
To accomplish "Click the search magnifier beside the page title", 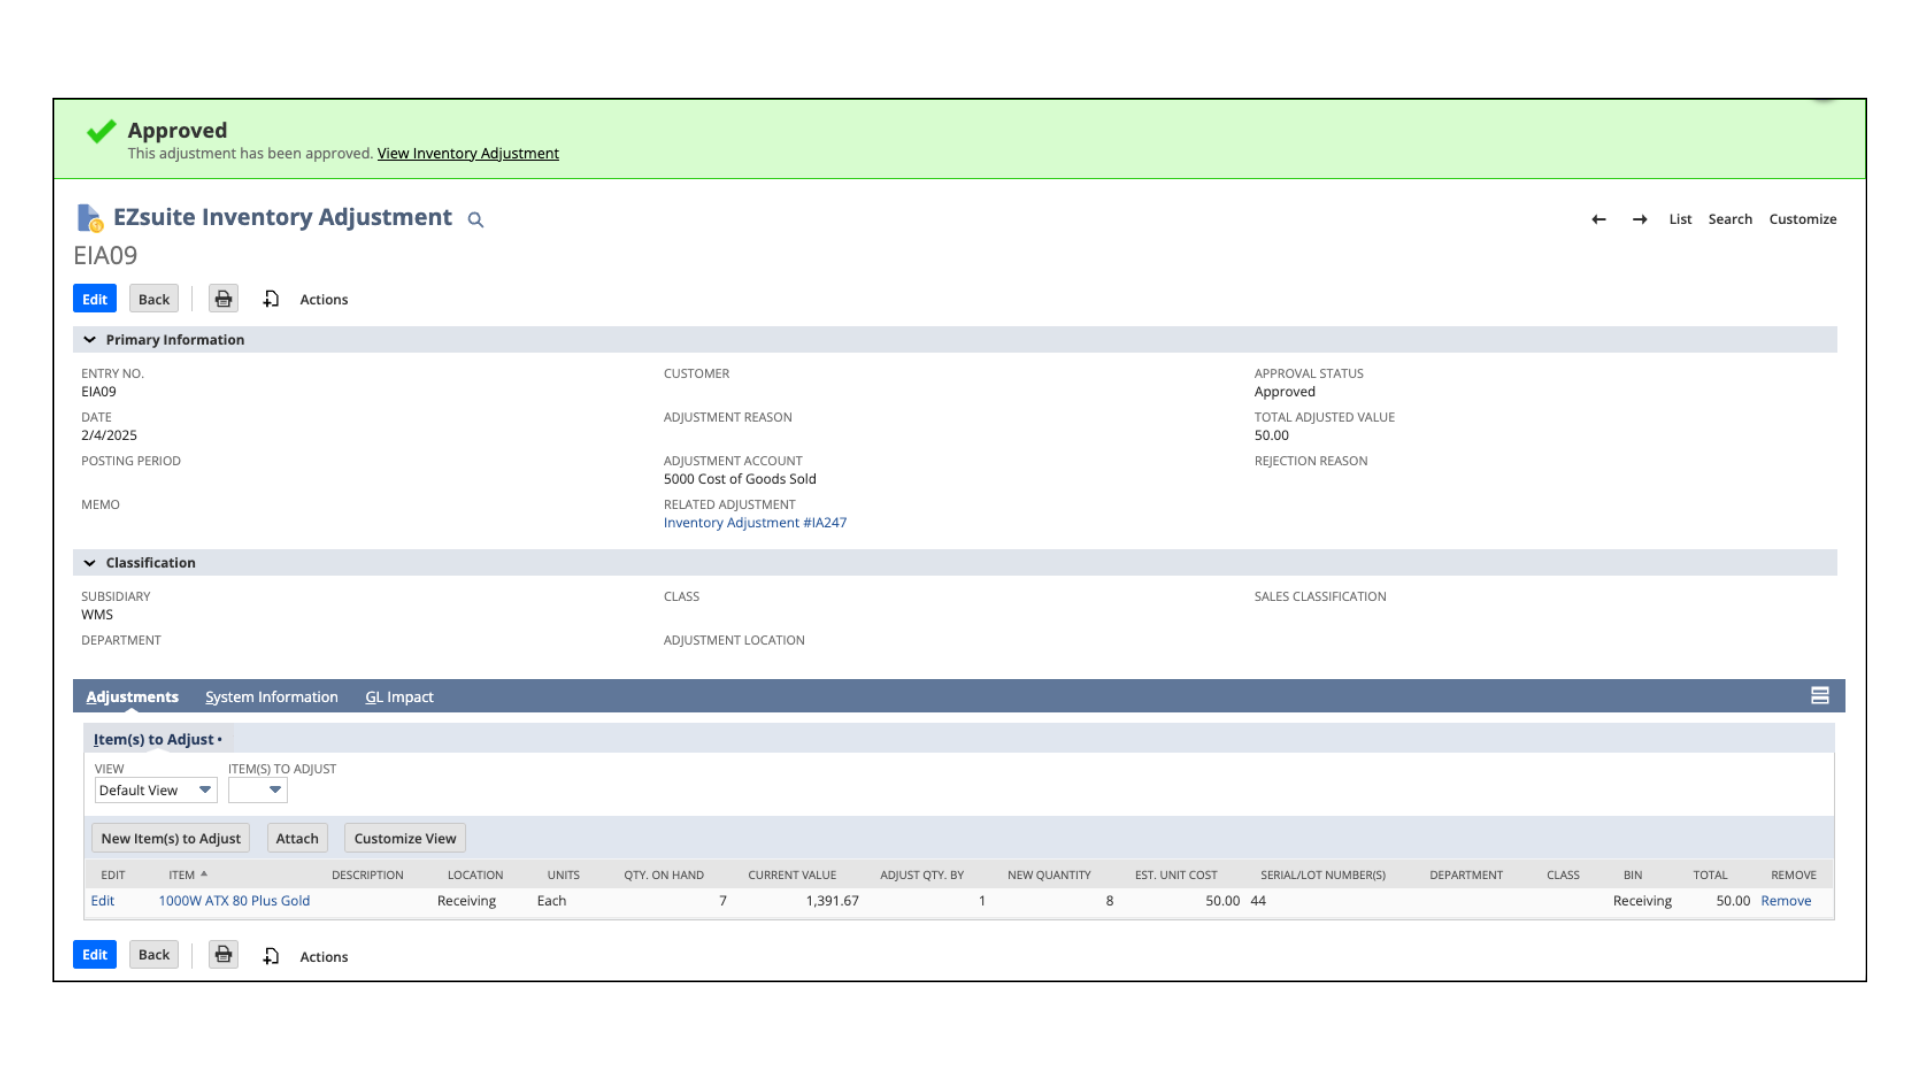I will coord(476,220).
